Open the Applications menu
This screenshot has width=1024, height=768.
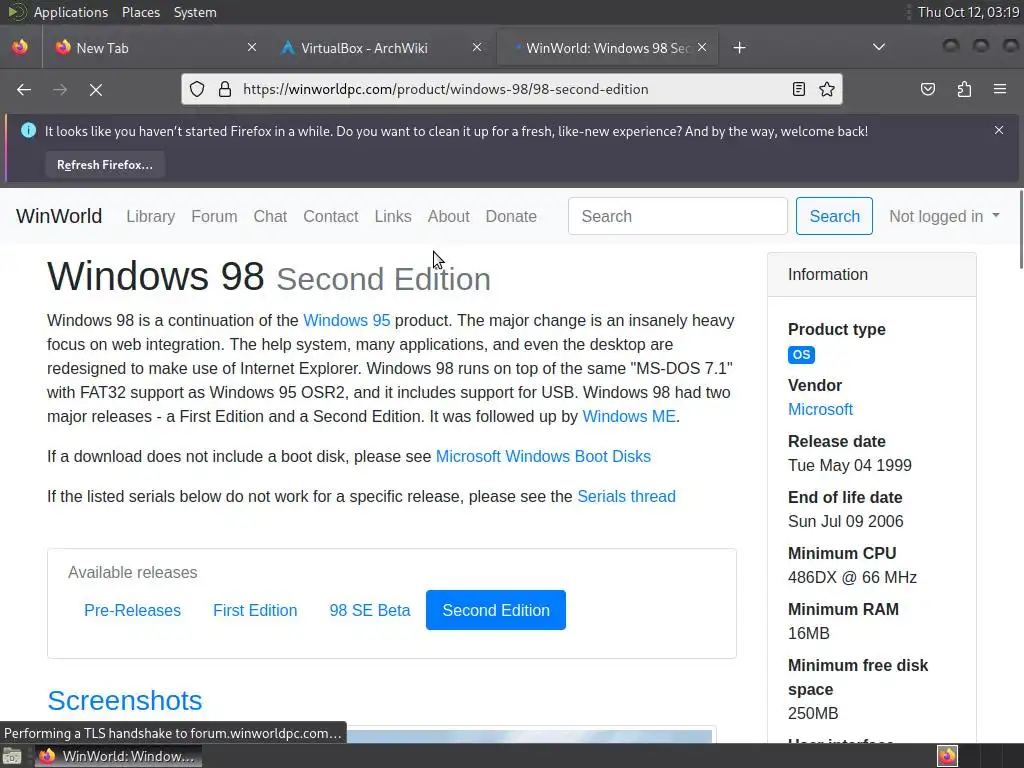click(71, 12)
